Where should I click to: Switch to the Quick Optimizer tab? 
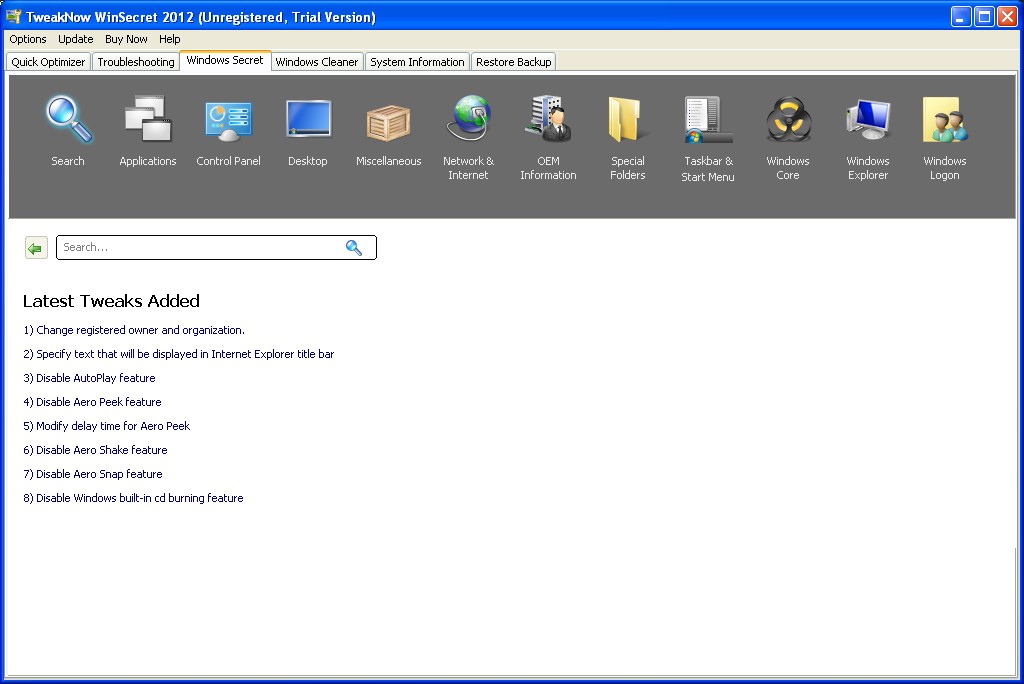48,62
